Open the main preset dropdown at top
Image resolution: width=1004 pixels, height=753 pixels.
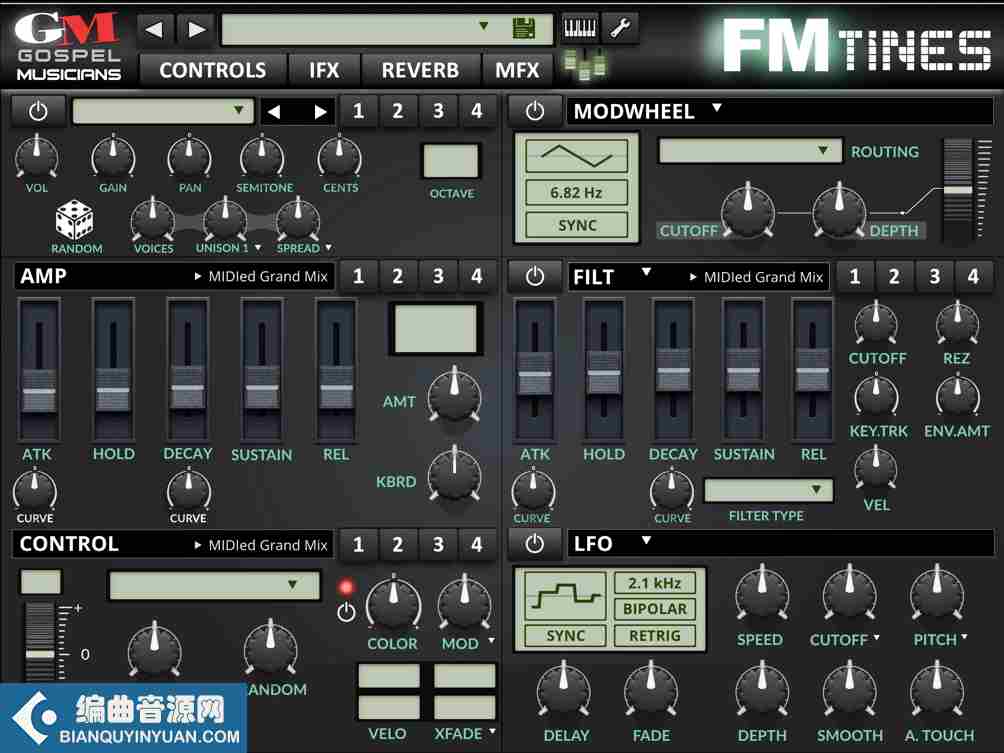click(x=387, y=29)
